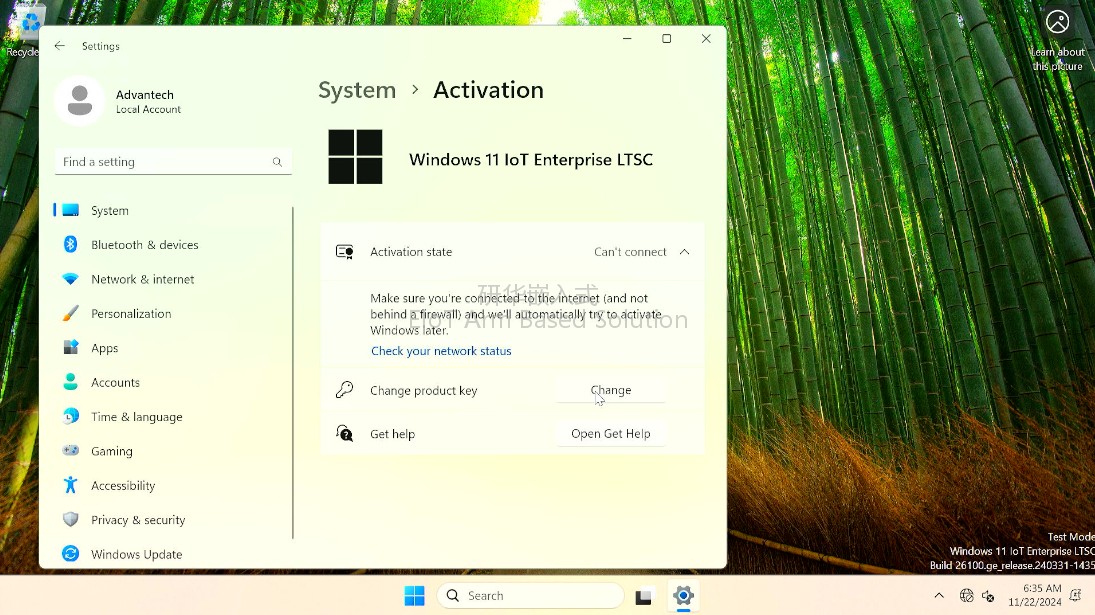Go to System in the breadcrumb
The height and width of the screenshot is (615, 1095).
coord(357,90)
